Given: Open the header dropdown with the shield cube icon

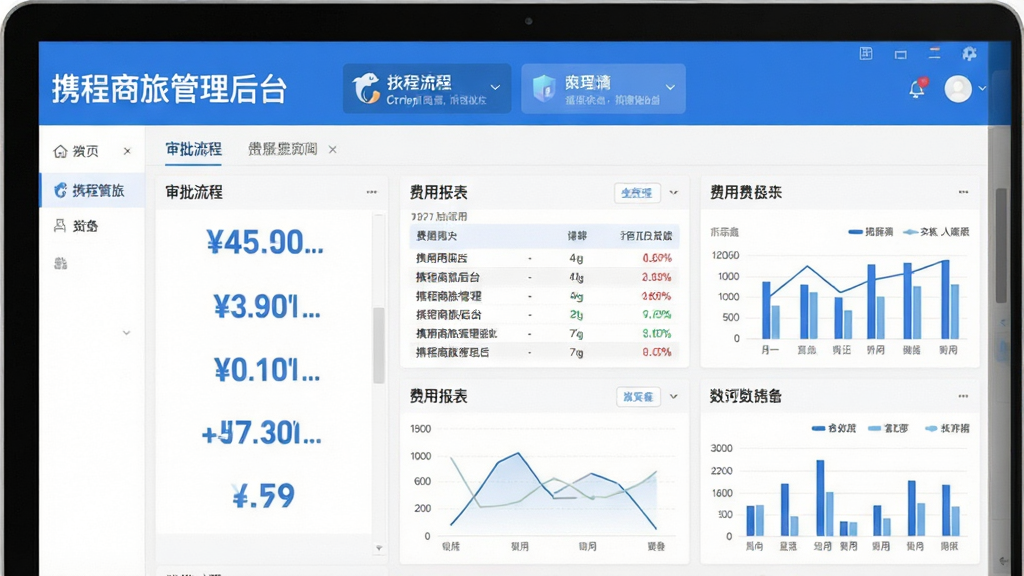Looking at the screenshot, I should point(603,89).
